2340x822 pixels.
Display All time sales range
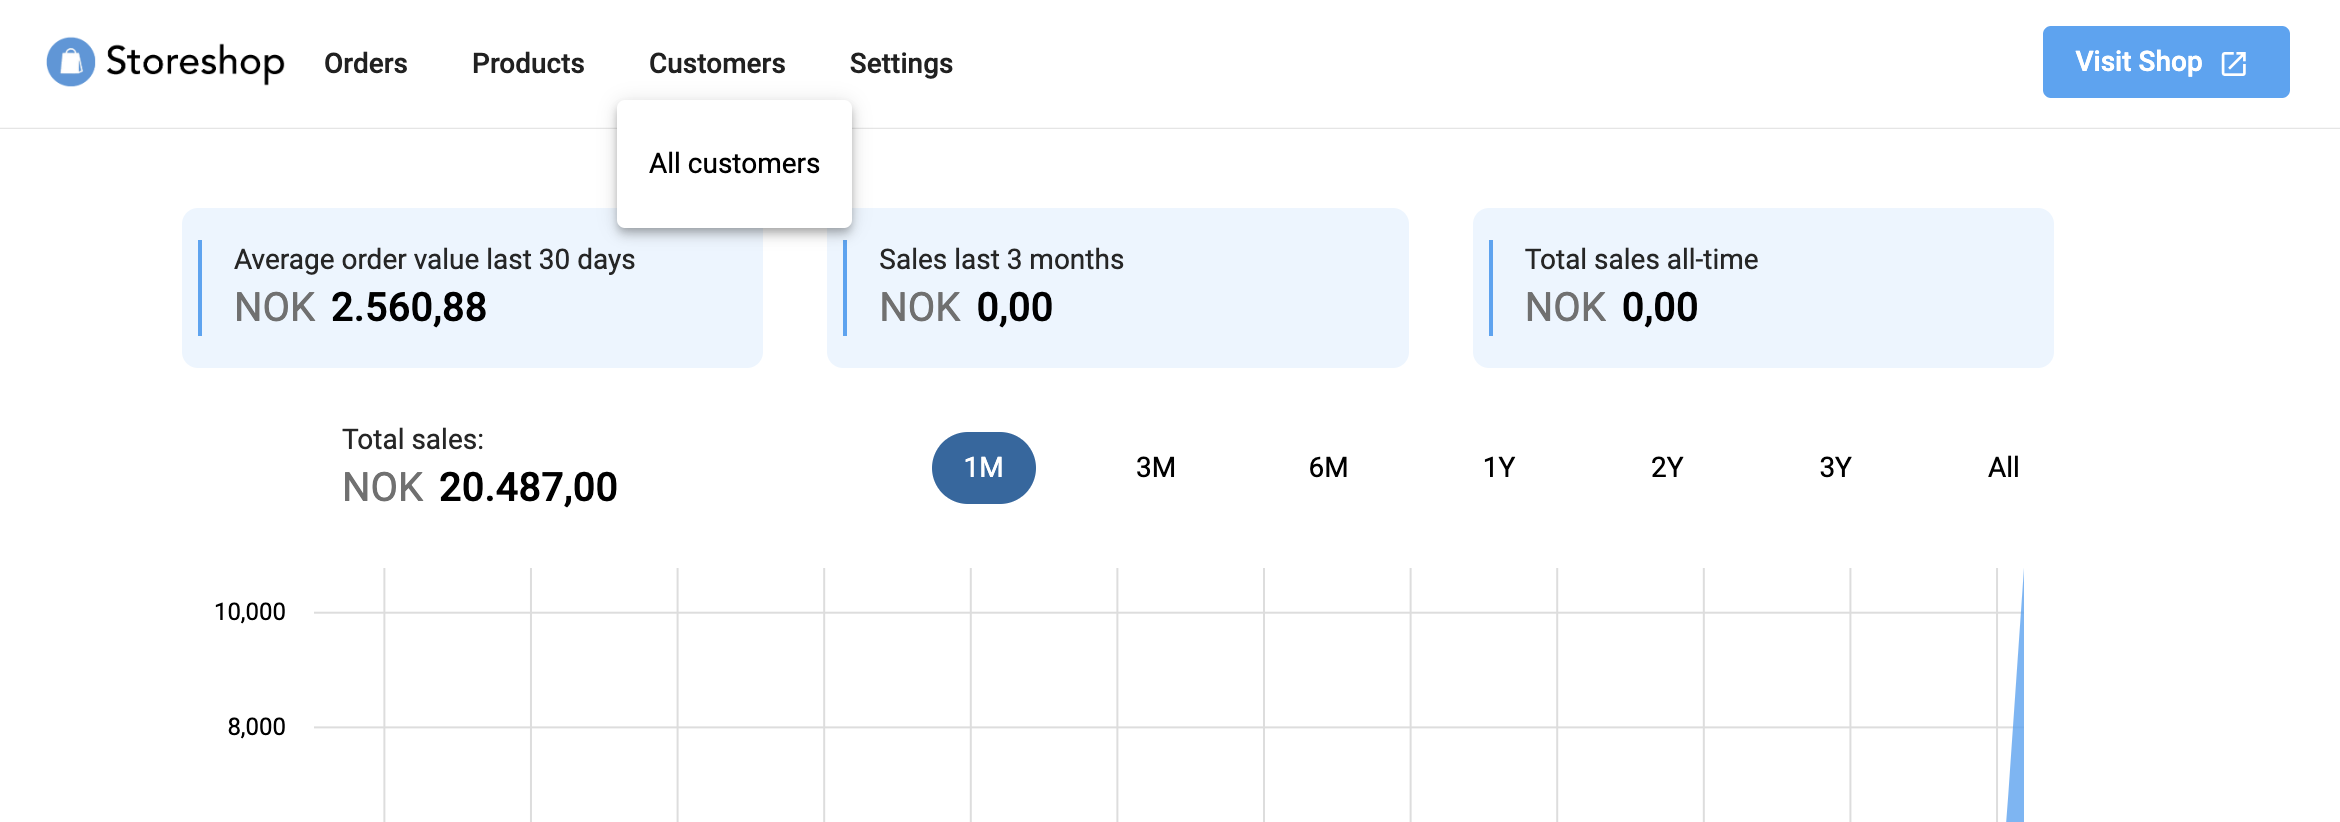click(2003, 467)
